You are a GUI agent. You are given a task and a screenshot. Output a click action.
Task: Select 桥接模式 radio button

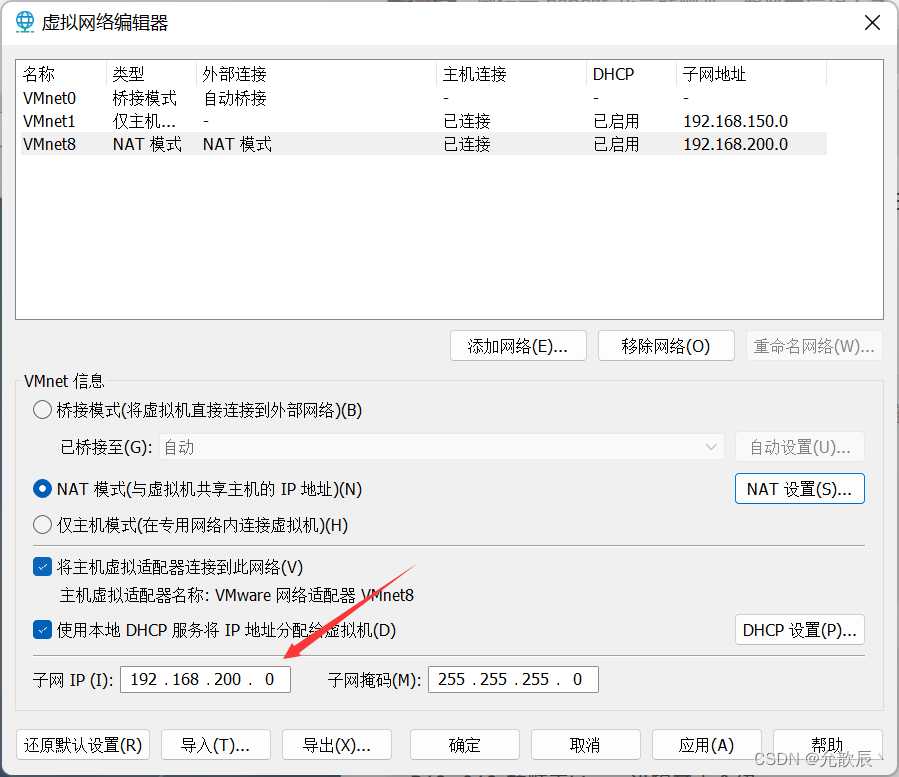coord(42,410)
